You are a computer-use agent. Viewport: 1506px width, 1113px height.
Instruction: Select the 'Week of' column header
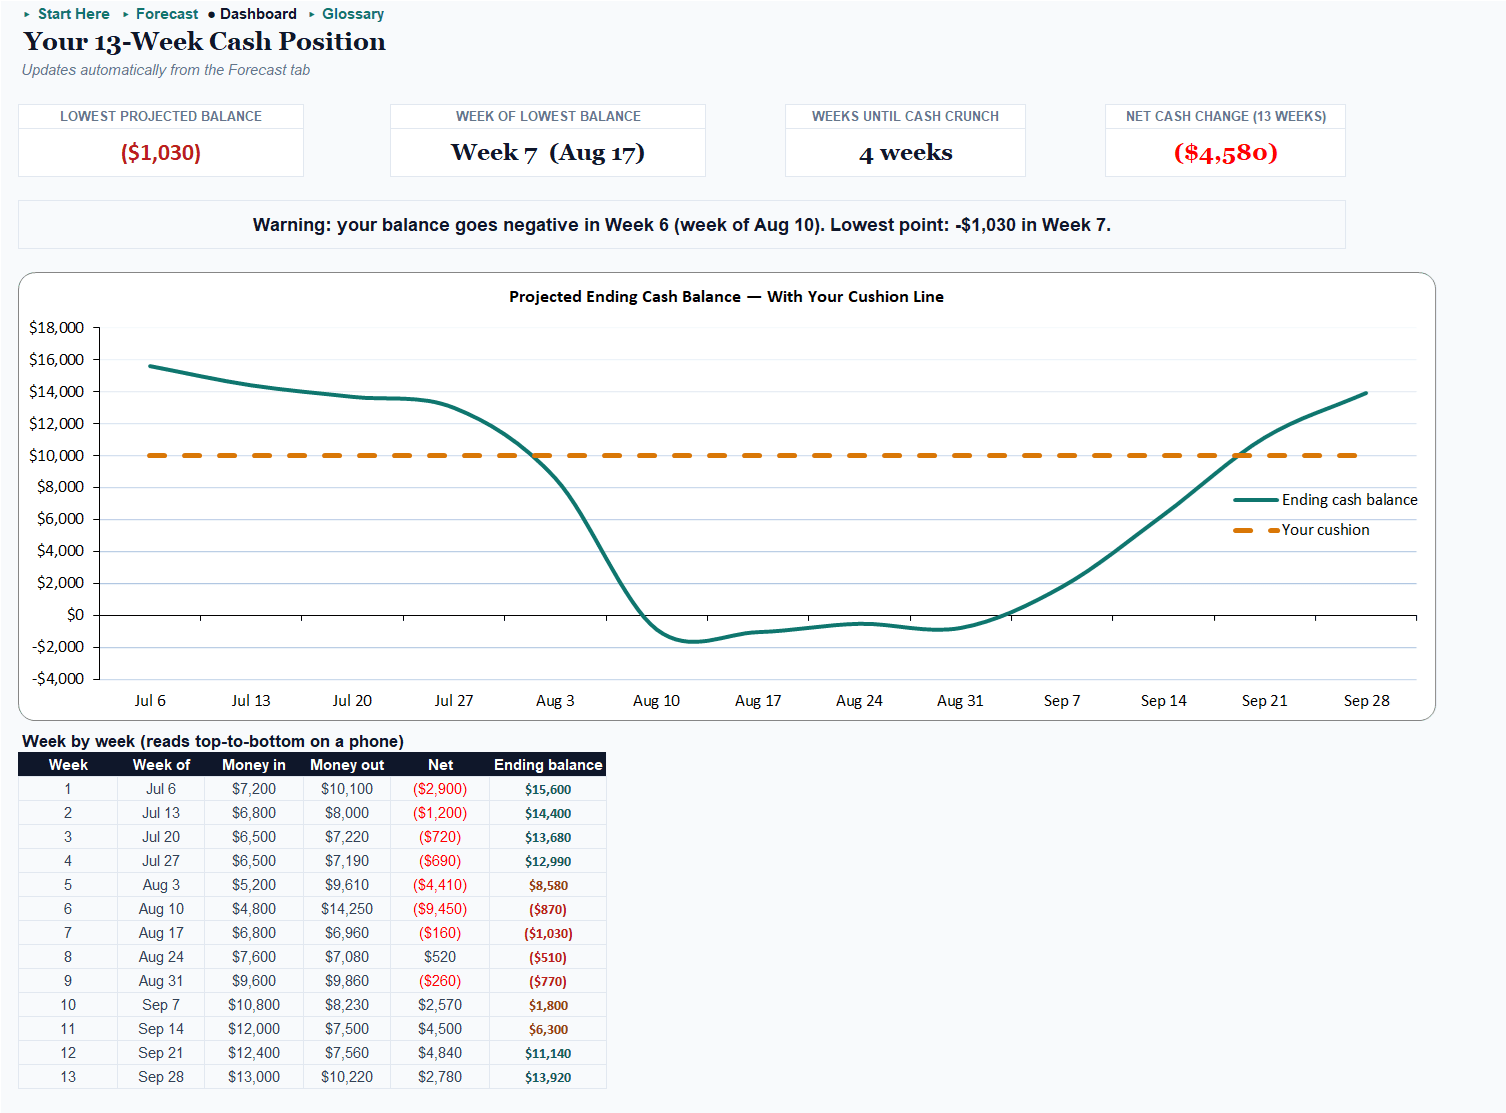click(161, 765)
